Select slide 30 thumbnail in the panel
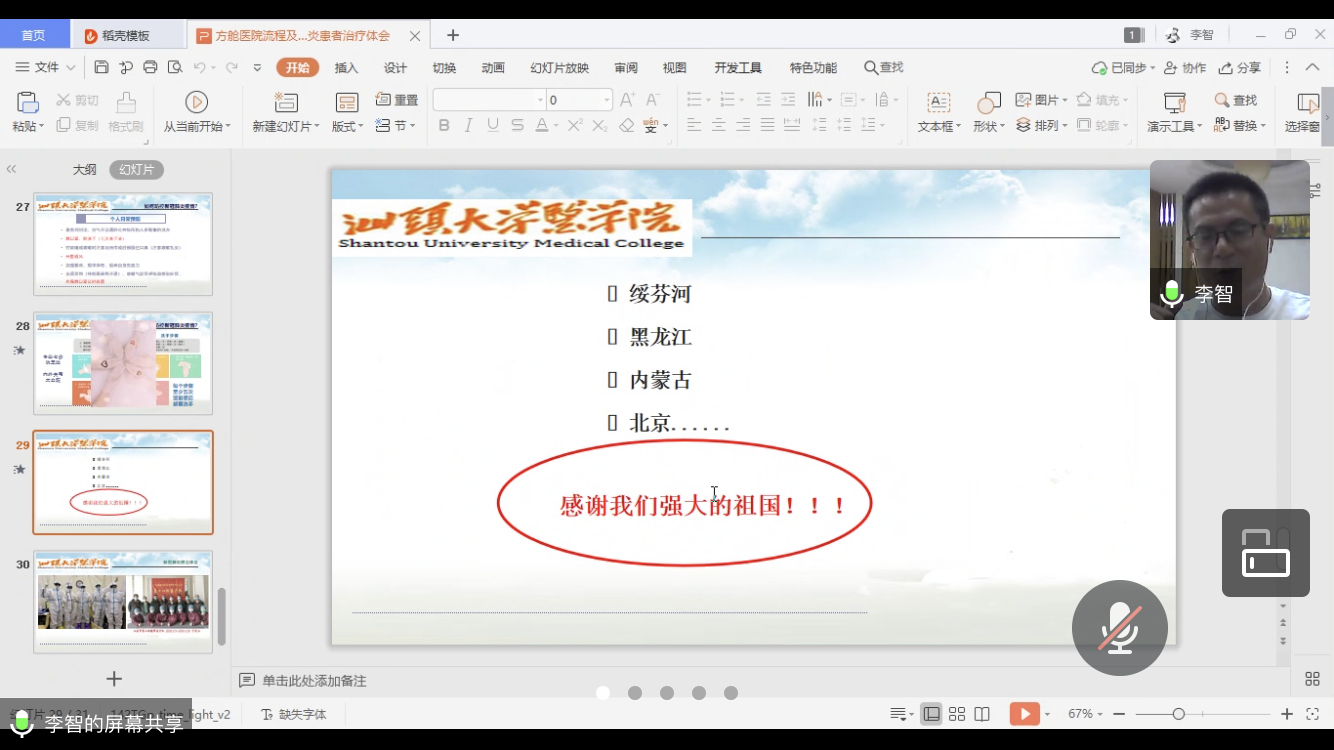The image size is (1334, 750). pyautogui.click(x=123, y=601)
